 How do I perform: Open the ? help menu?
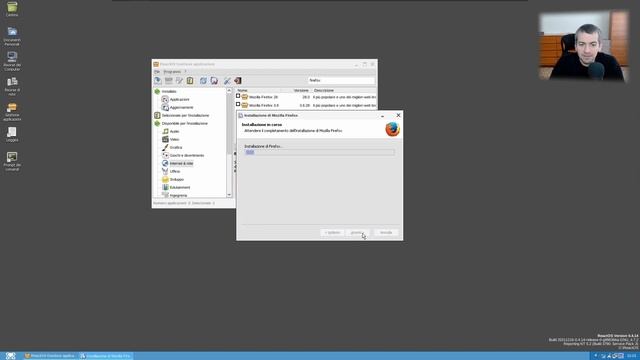(185, 72)
